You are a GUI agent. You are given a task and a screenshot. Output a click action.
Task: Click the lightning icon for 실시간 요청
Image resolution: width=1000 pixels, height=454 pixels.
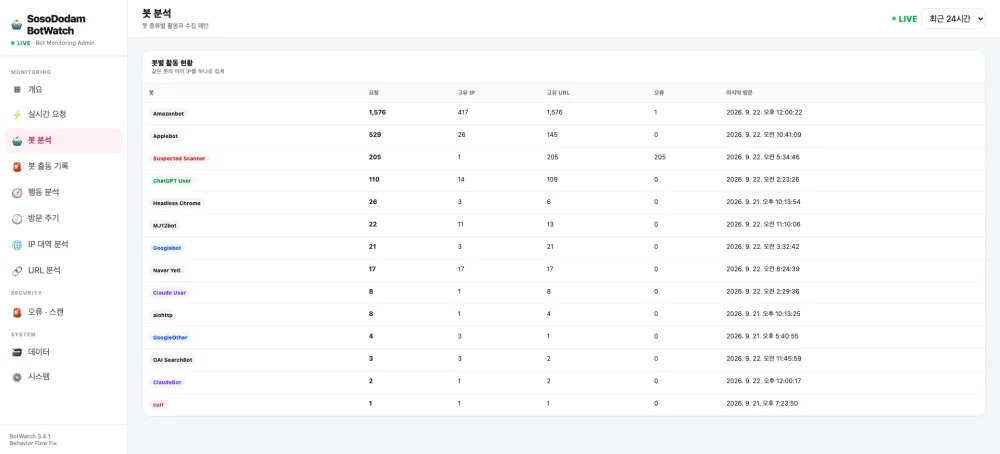(17, 115)
